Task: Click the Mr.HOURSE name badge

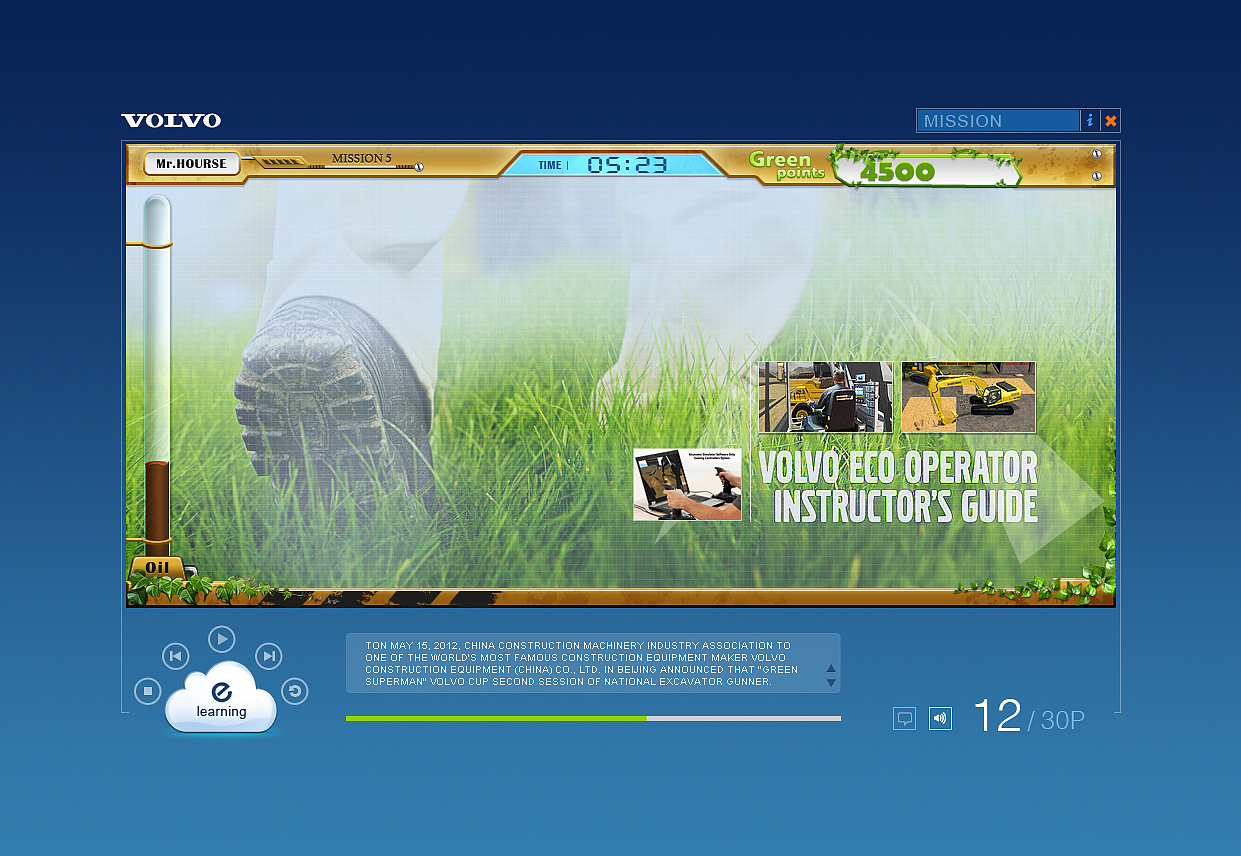Action: [192, 163]
